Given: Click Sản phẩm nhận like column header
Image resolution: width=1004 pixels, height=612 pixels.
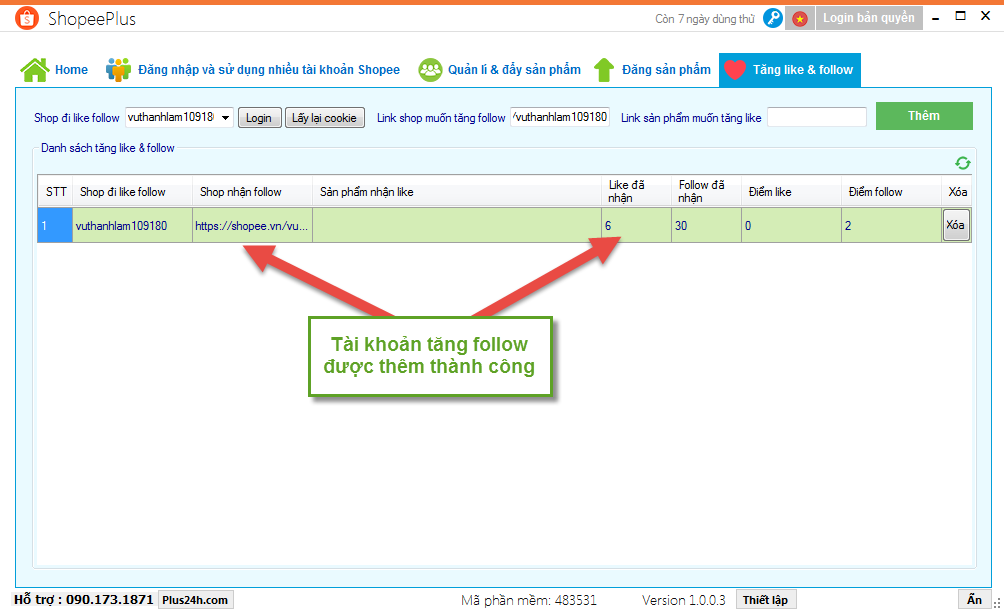Looking at the screenshot, I should [x=457, y=191].
